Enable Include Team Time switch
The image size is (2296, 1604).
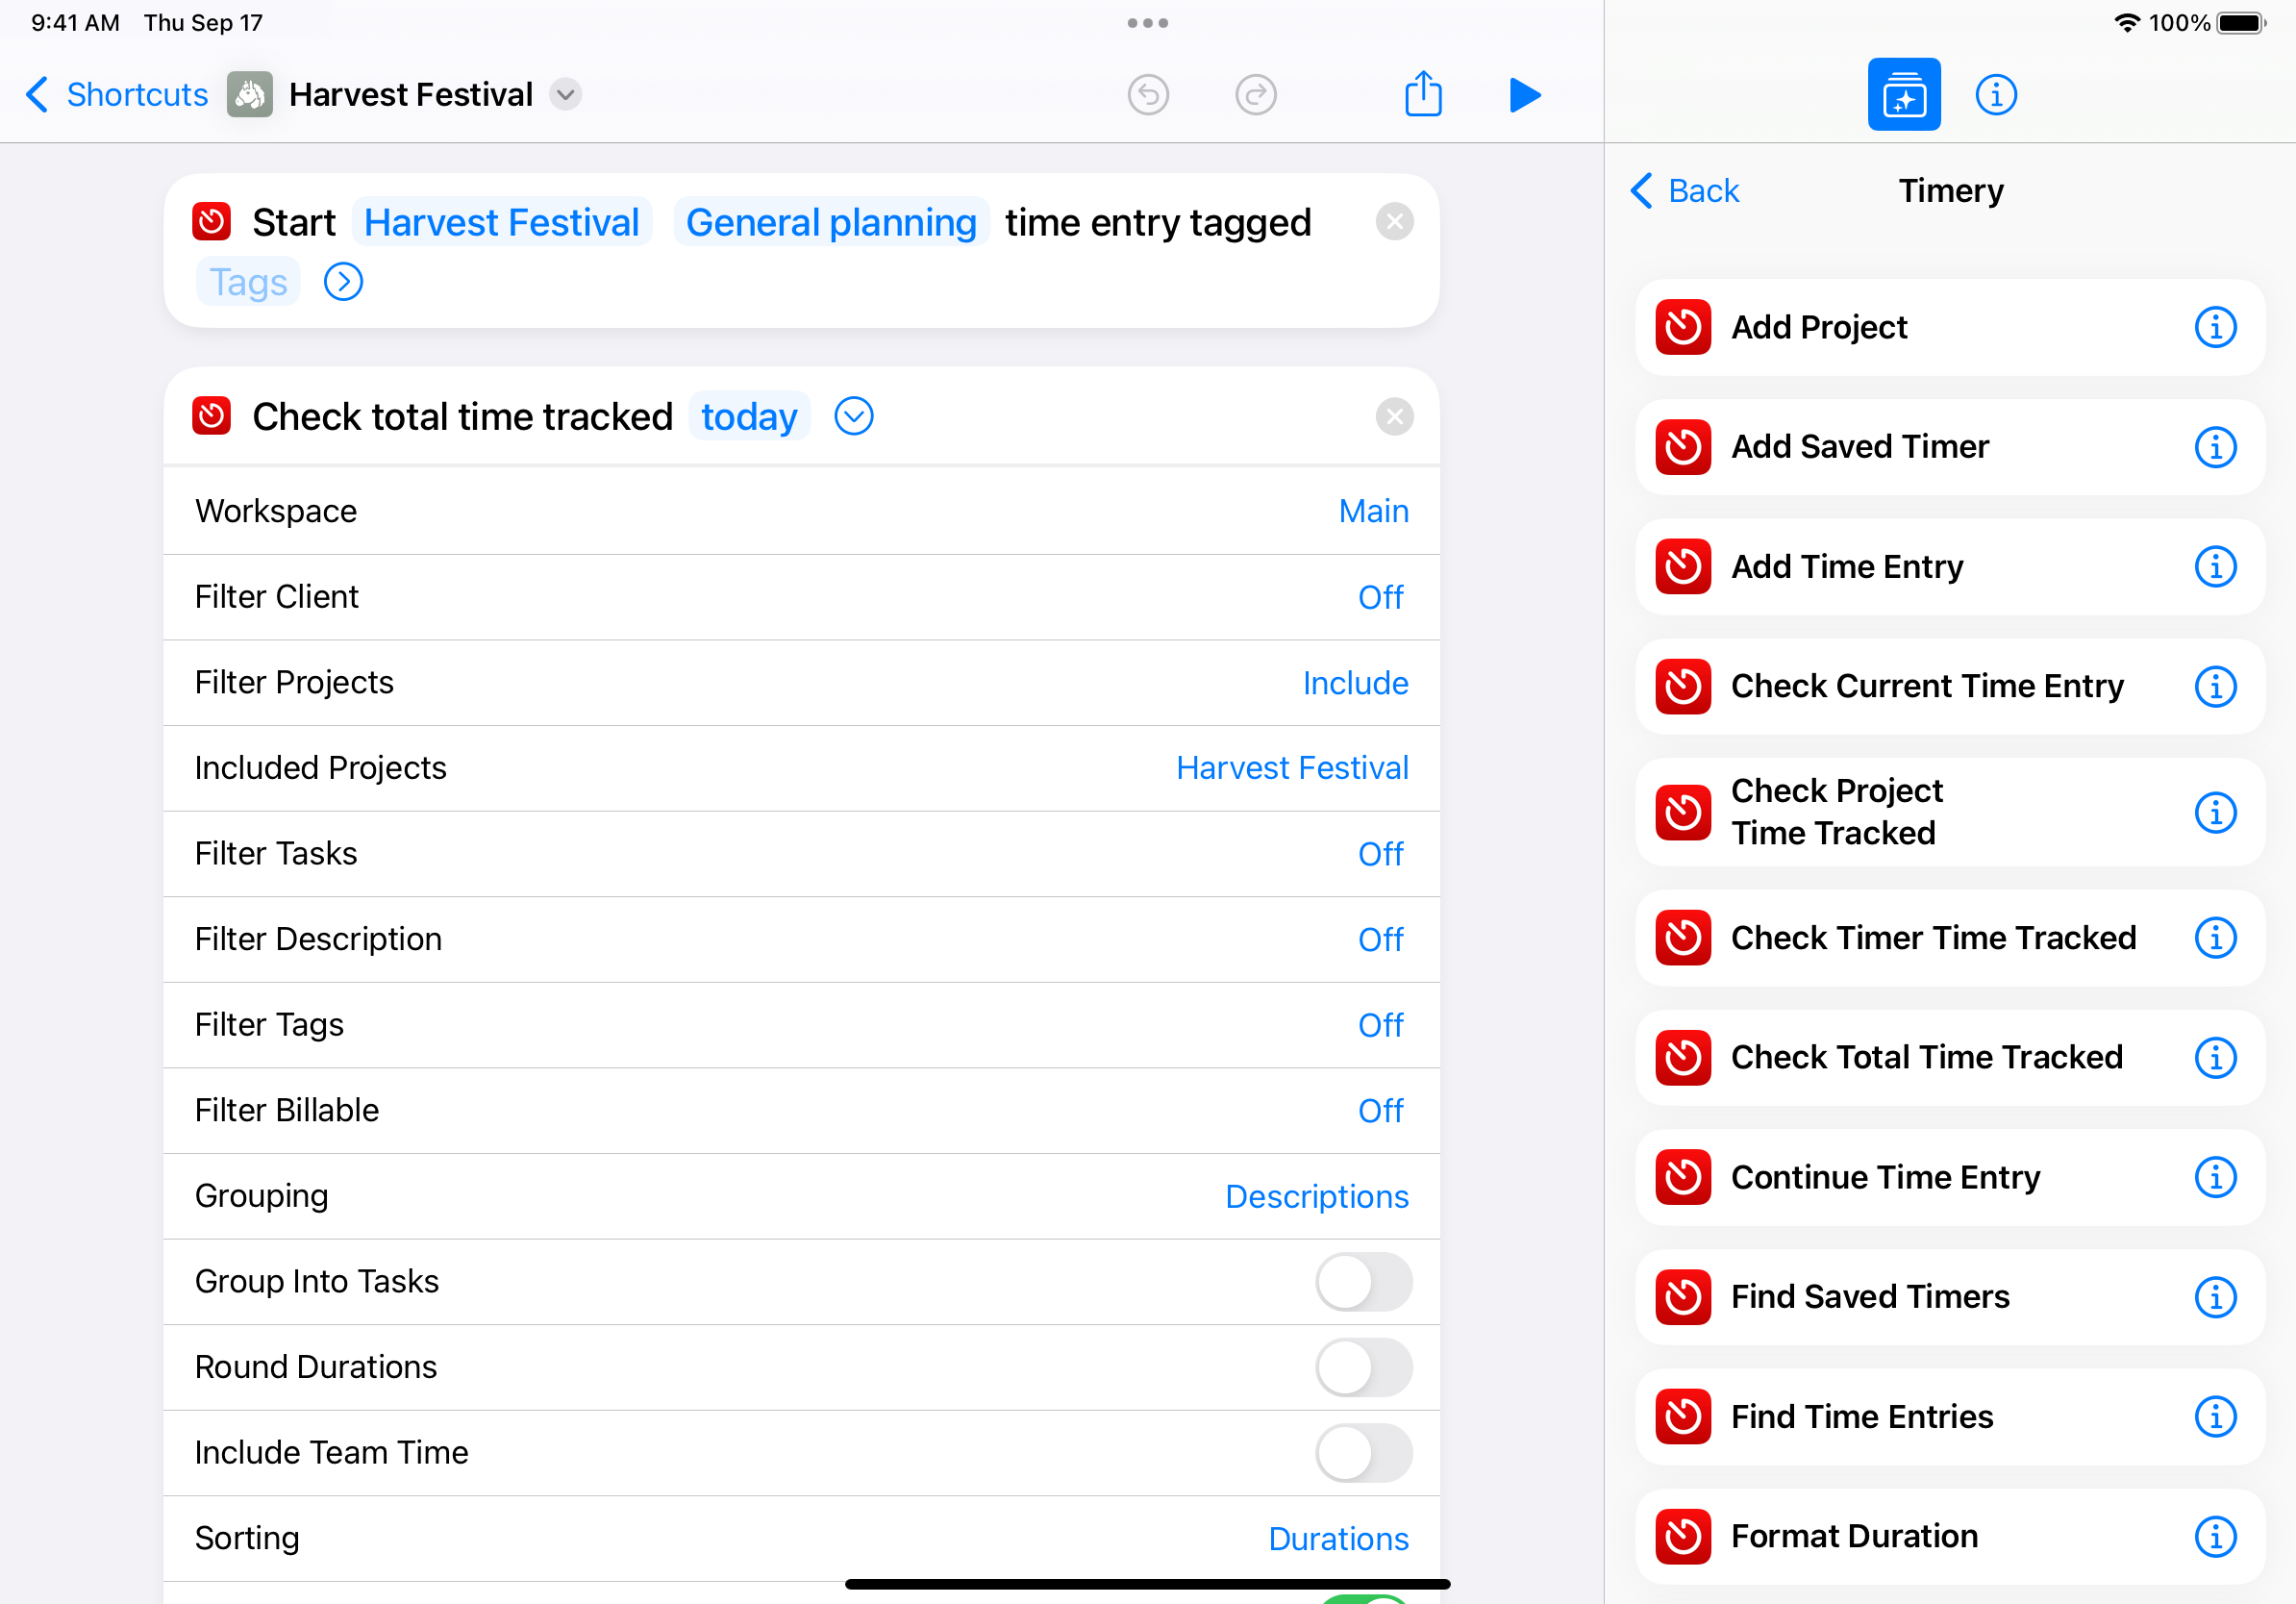pos(1363,1453)
